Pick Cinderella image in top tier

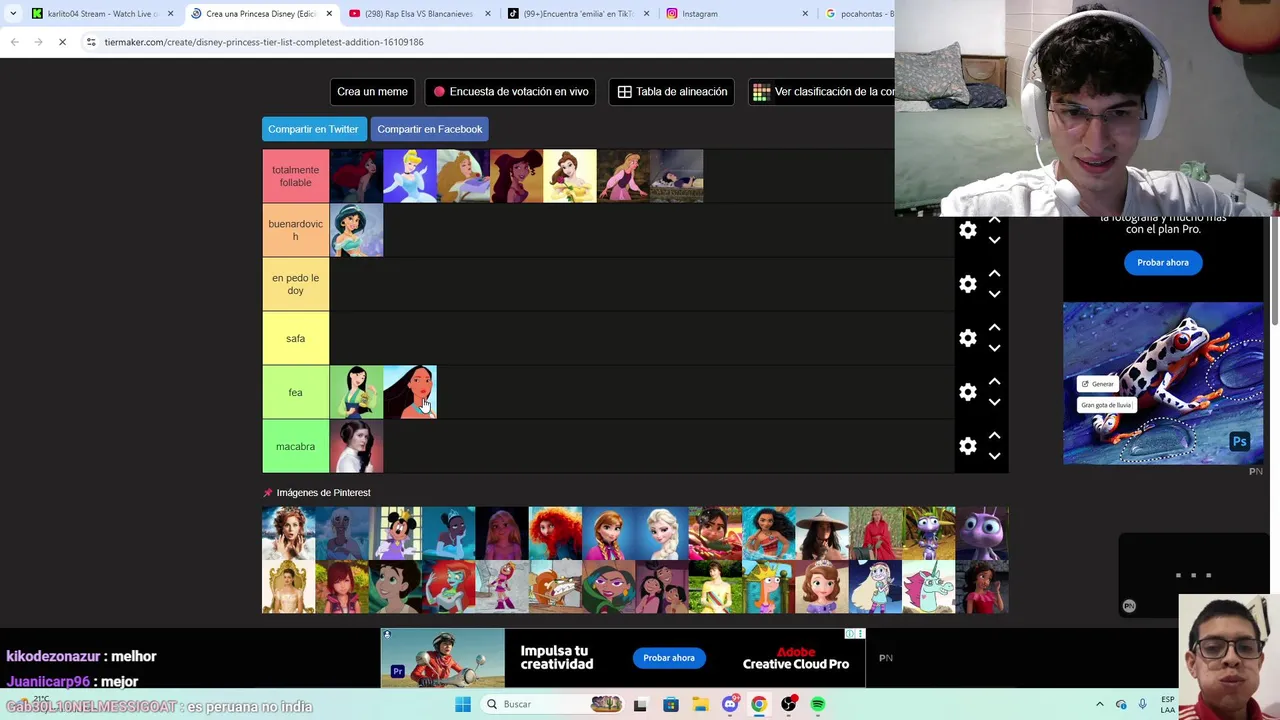point(410,176)
